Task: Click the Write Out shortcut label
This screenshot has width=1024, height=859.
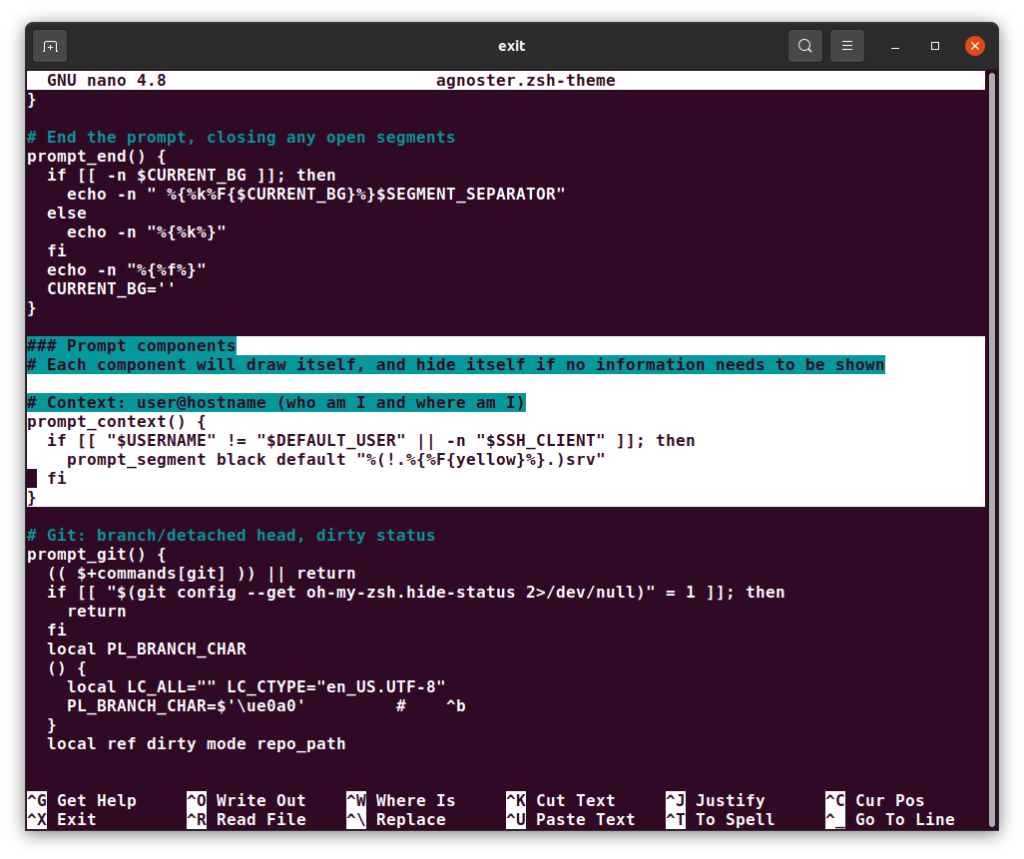Action: tap(260, 800)
